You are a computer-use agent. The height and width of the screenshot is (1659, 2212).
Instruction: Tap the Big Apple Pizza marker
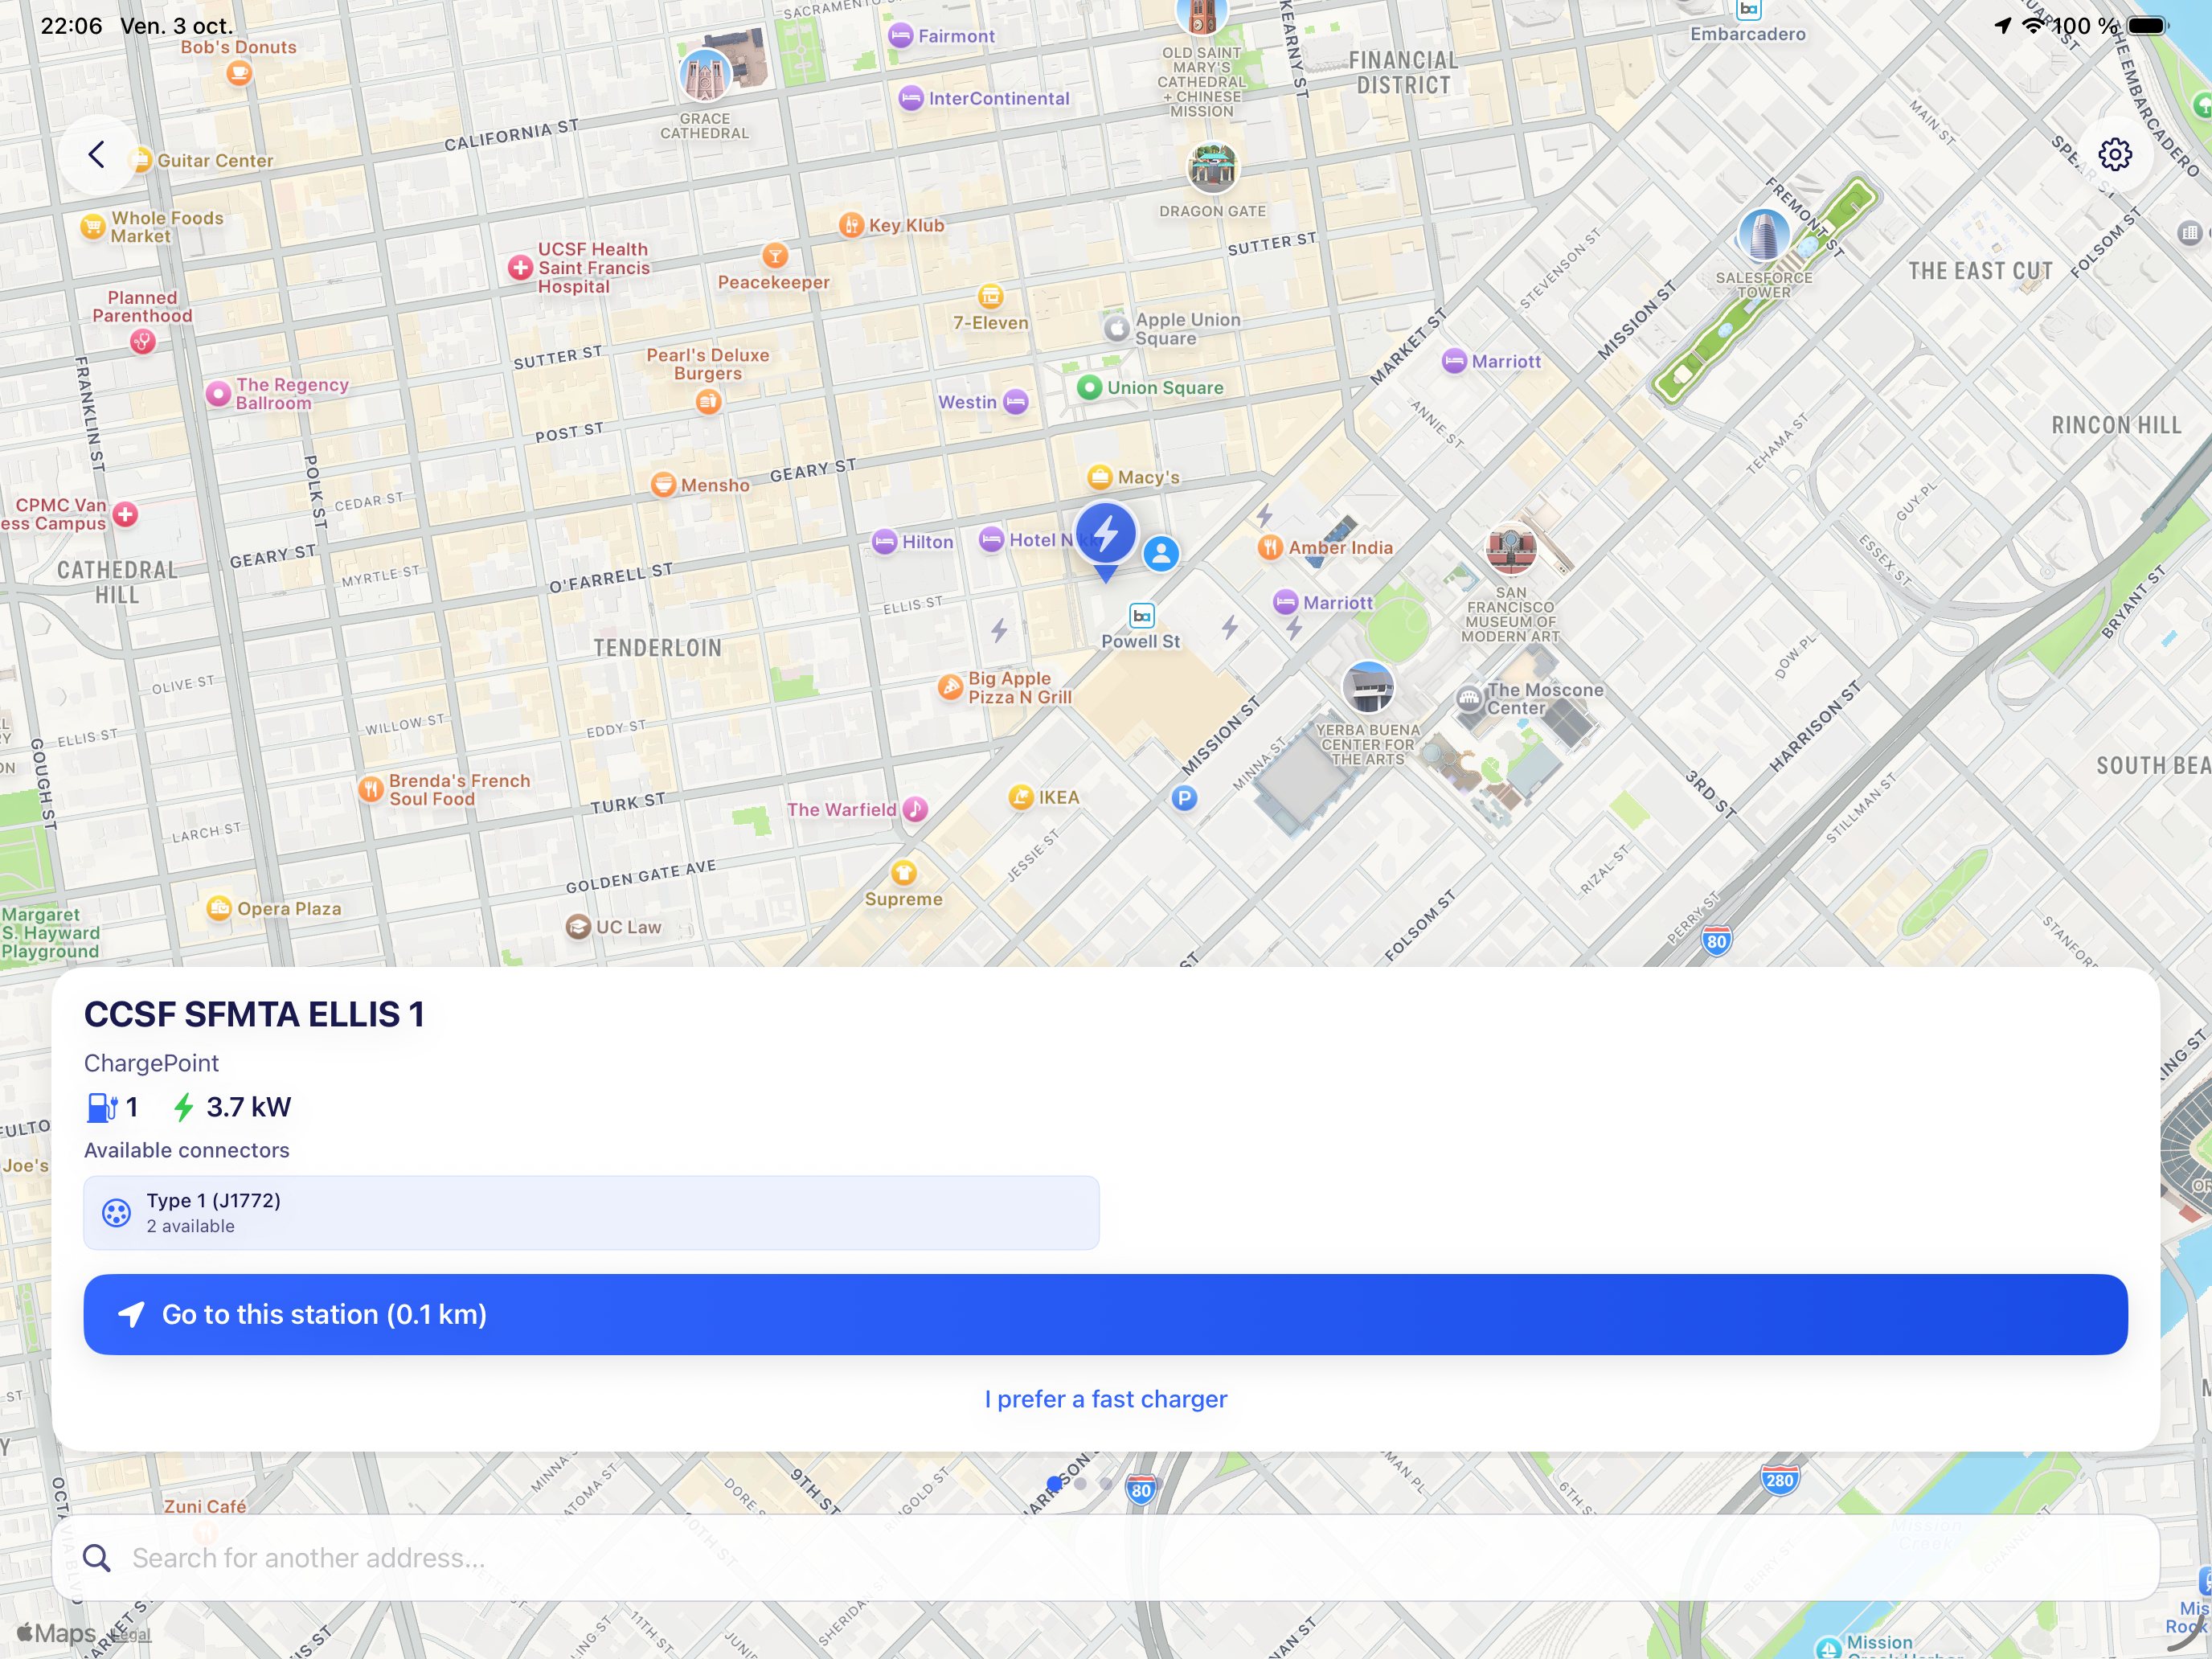950,688
